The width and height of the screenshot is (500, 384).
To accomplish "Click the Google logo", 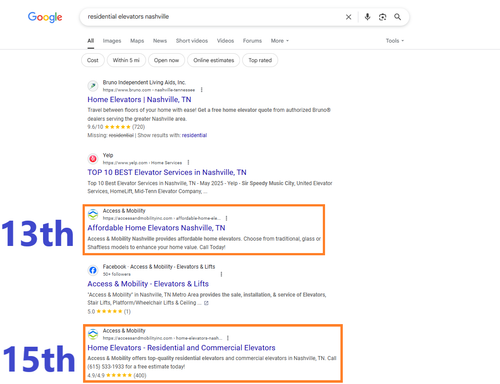I will tap(45, 17).
